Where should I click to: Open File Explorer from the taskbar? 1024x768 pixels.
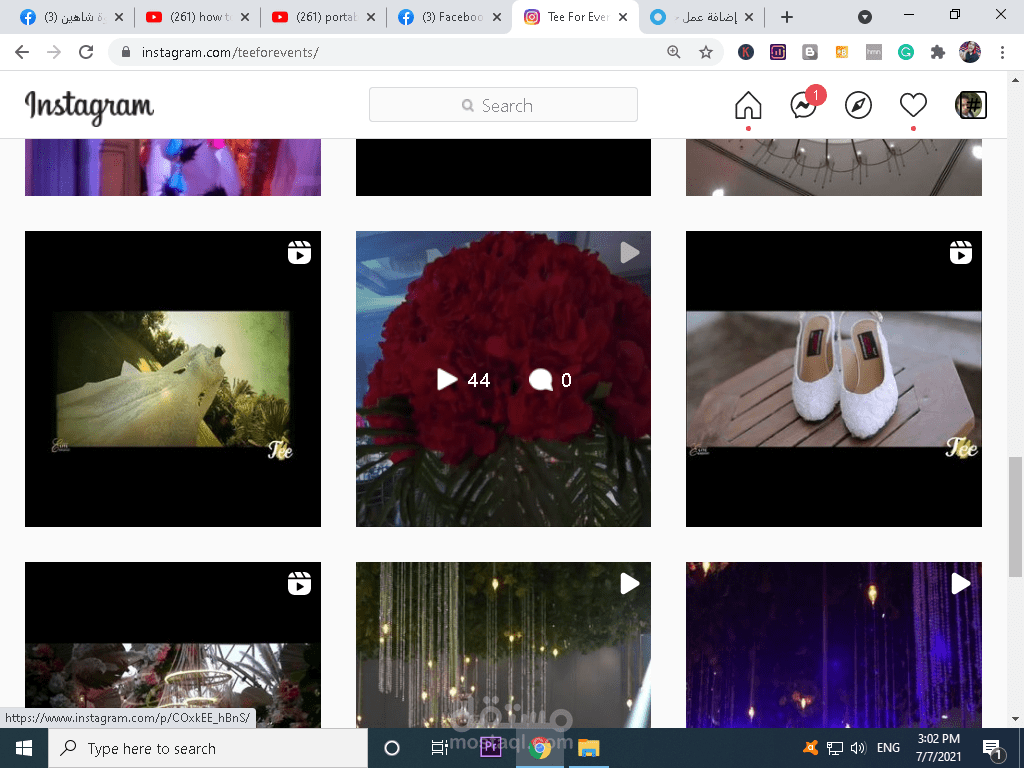click(589, 748)
